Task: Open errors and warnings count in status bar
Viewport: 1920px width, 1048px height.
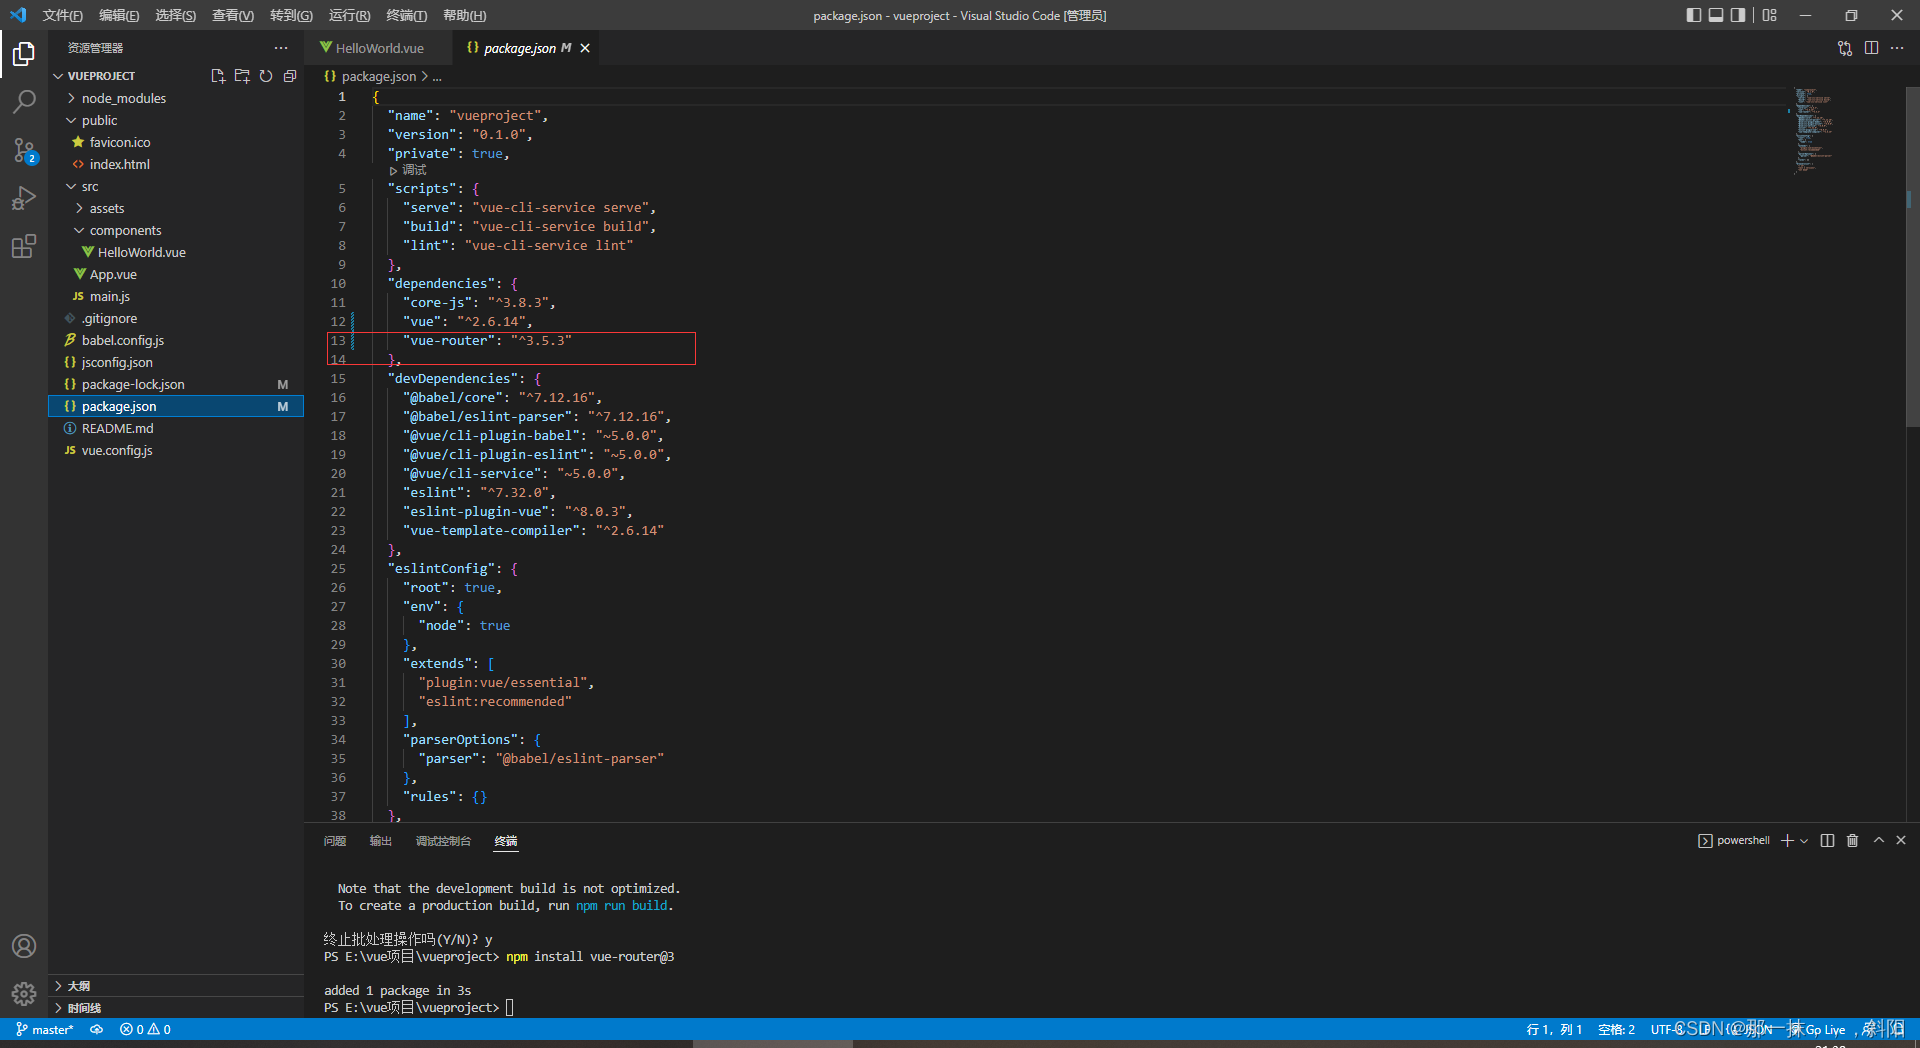Action: (x=145, y=1029)
